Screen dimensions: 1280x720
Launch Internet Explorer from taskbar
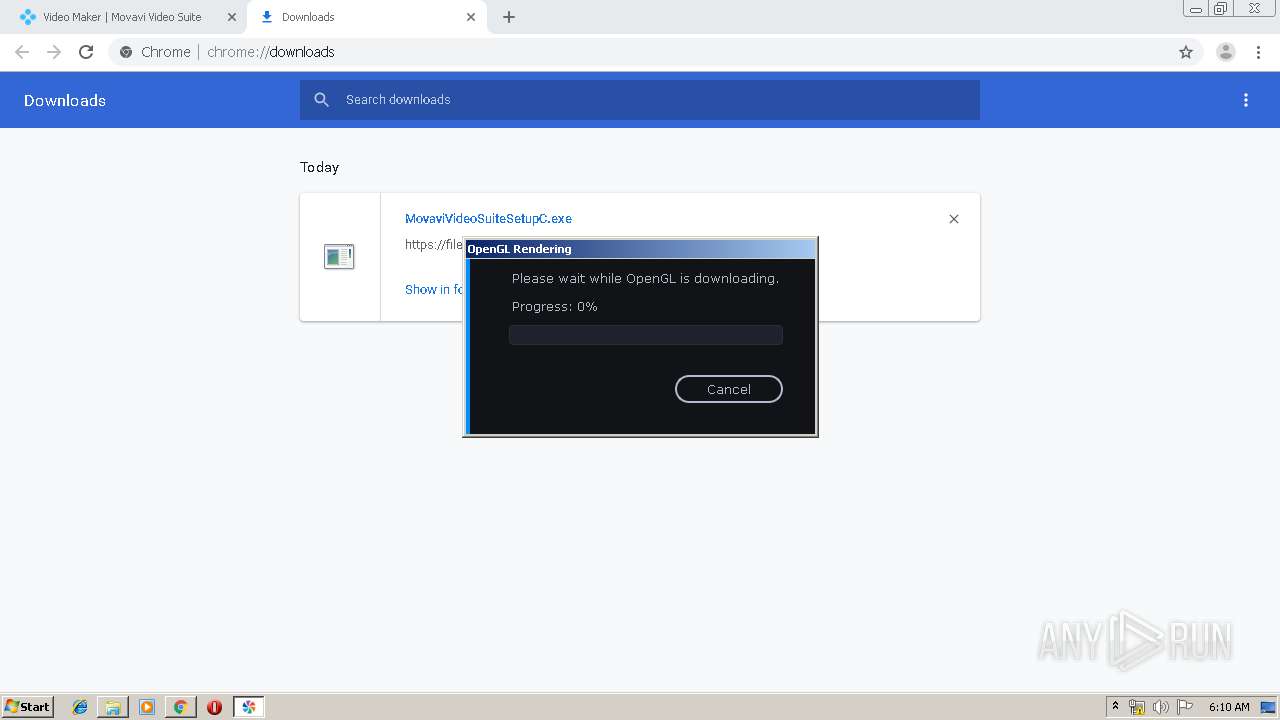pos(80,707)
